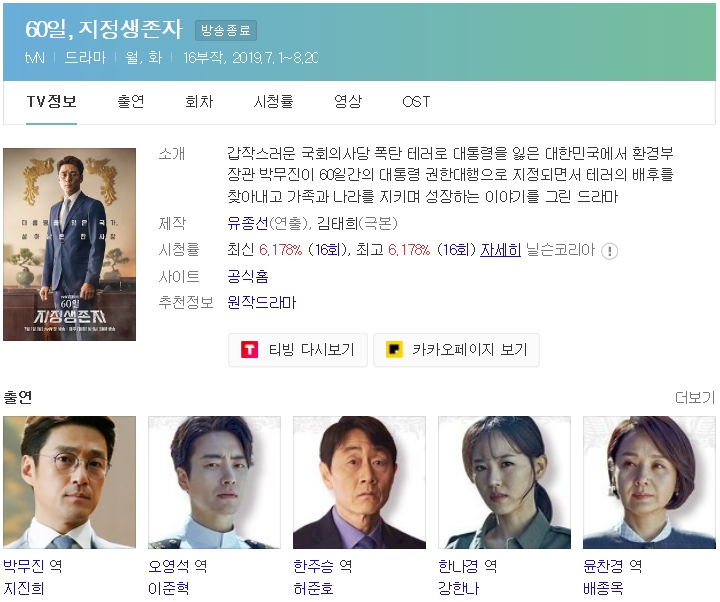Viewport: 720px width, 602px height.
Task: Go to the 영상 tab
Action: point(348,101)
